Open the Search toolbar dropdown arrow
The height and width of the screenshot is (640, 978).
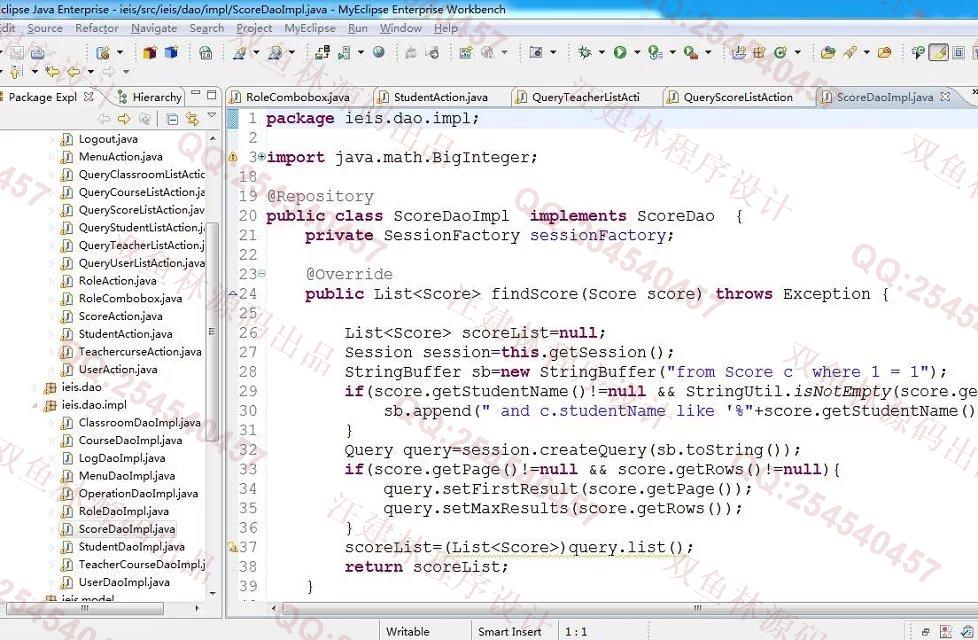coord(866,53)
